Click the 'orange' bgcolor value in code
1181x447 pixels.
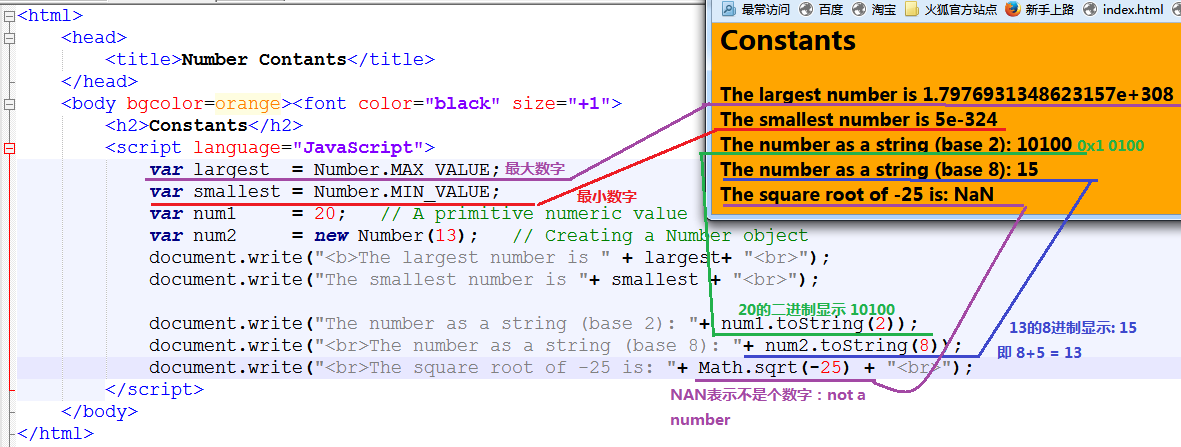[248, 103]
